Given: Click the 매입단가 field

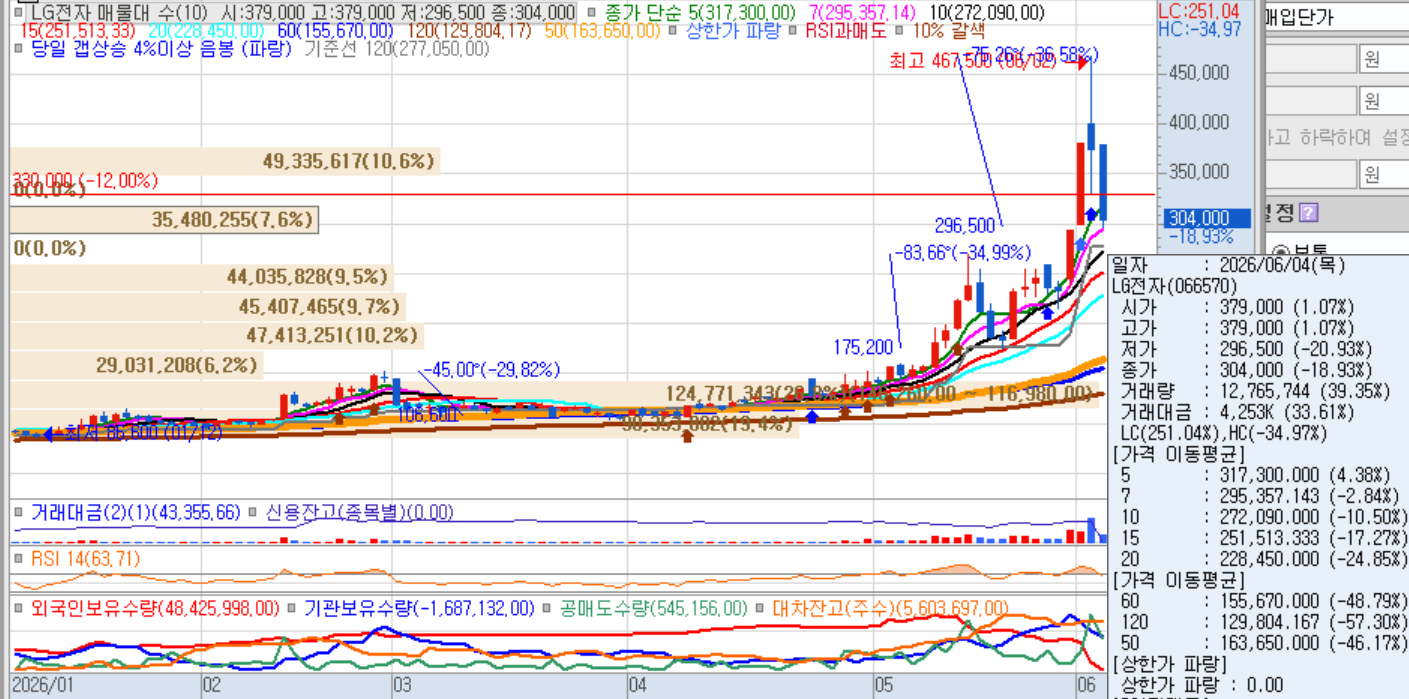Looking at the screenshot, I should click(1336, 17).
